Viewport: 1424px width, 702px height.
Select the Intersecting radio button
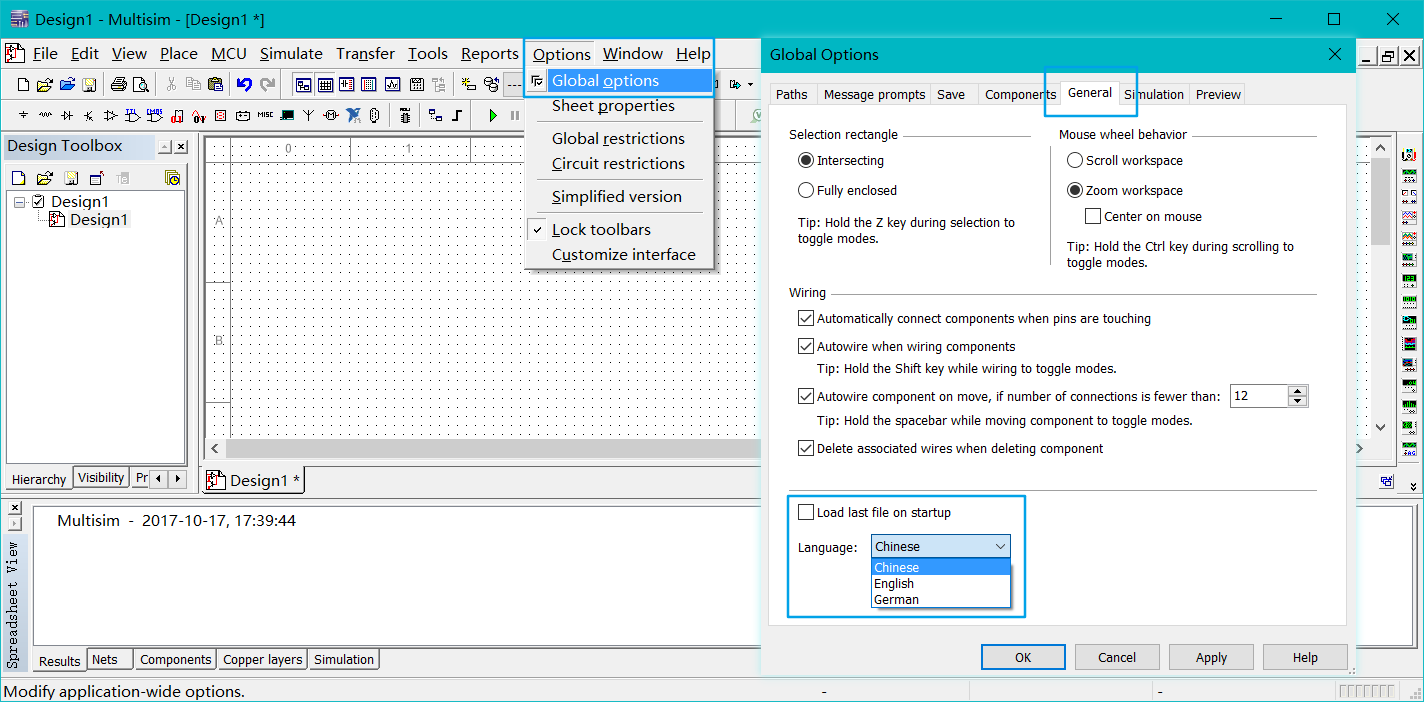pyautogui.click(x=806, y=160)
